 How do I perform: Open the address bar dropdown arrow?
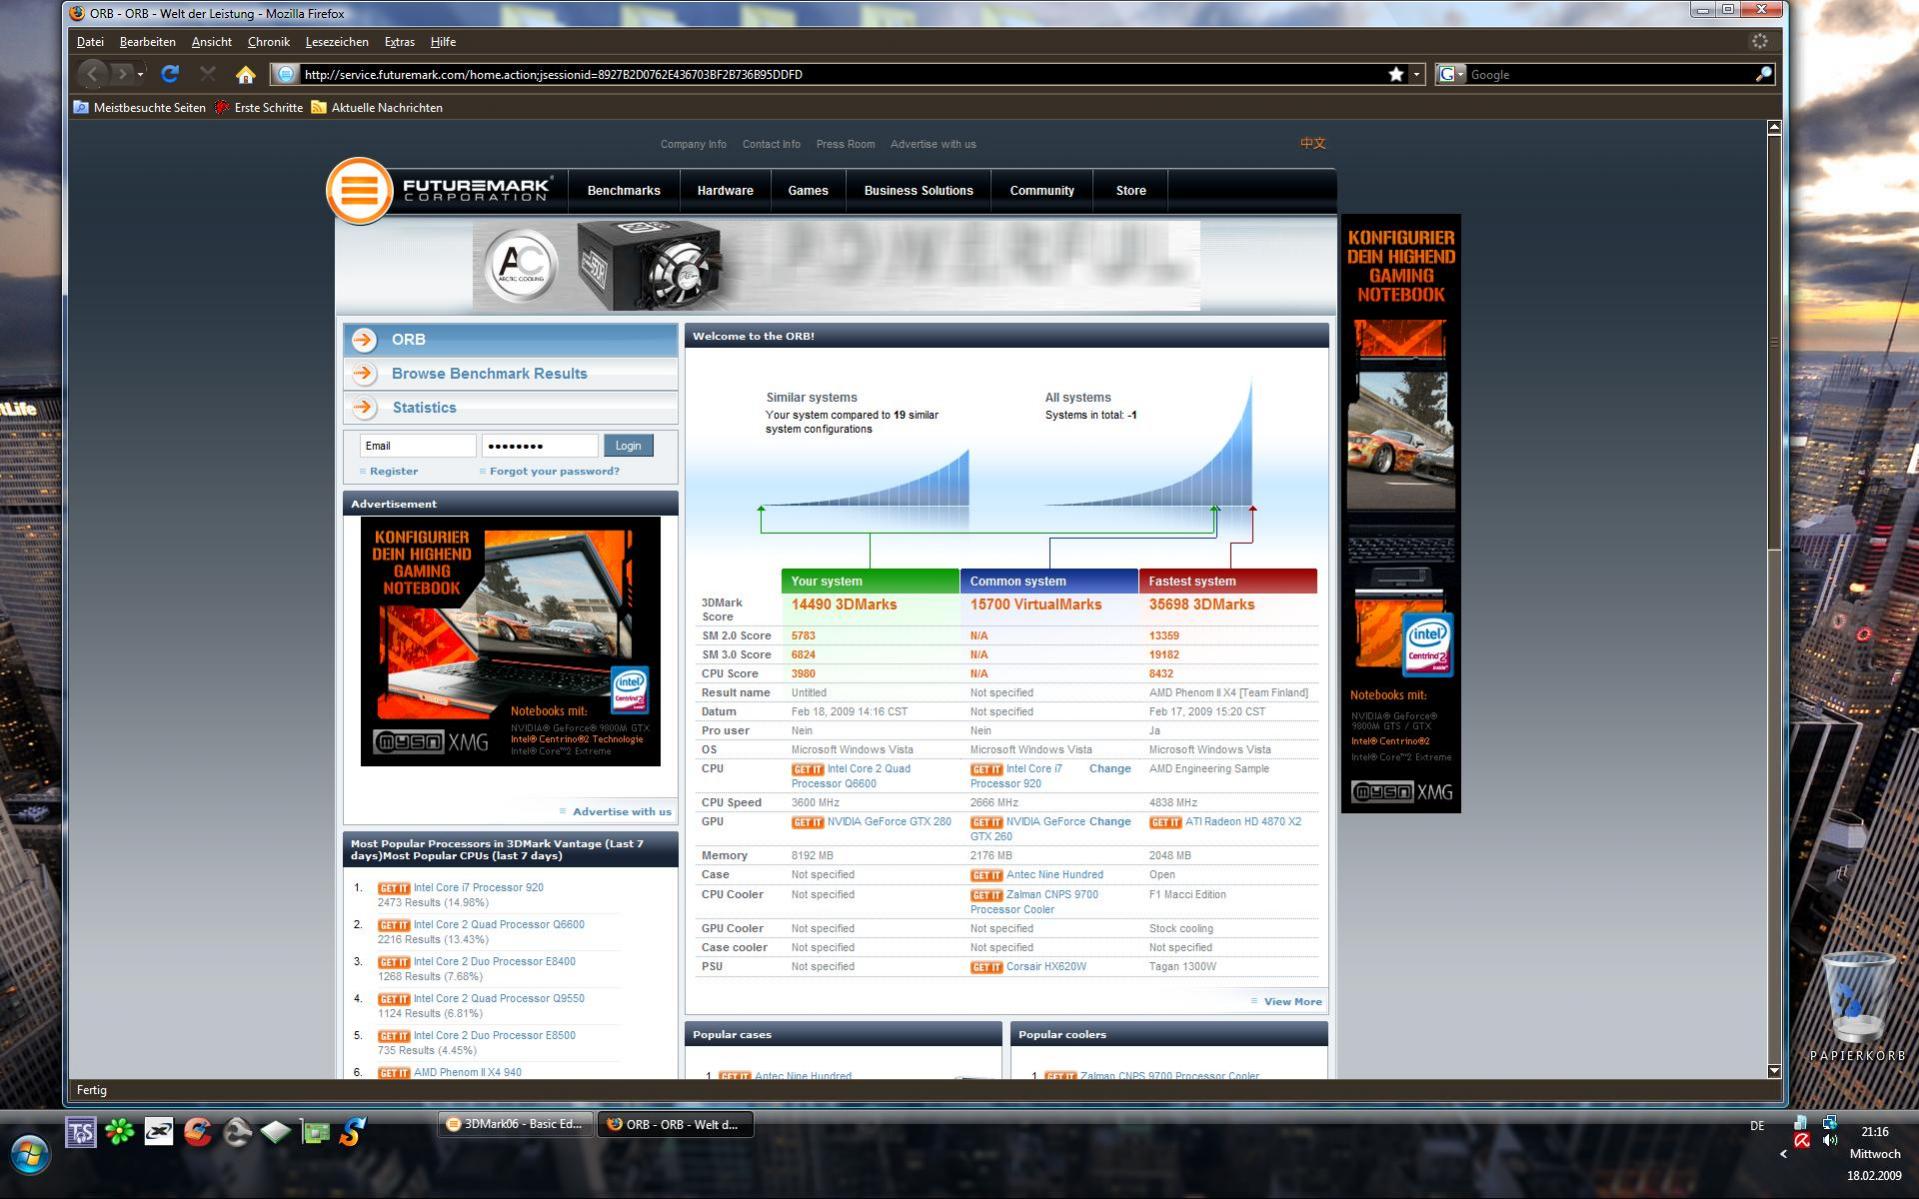(x=1416, y=74)
